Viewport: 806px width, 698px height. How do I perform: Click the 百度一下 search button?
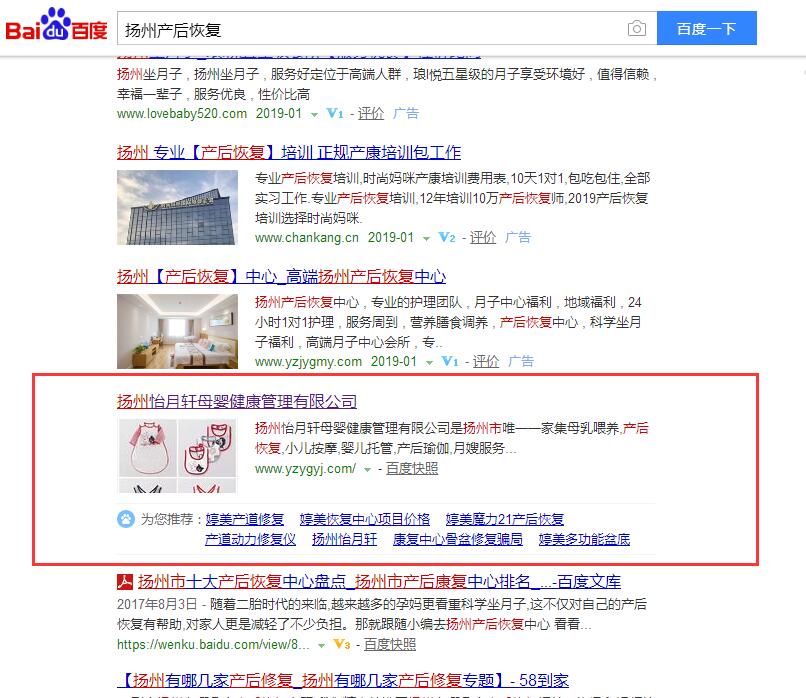(706, 28)
